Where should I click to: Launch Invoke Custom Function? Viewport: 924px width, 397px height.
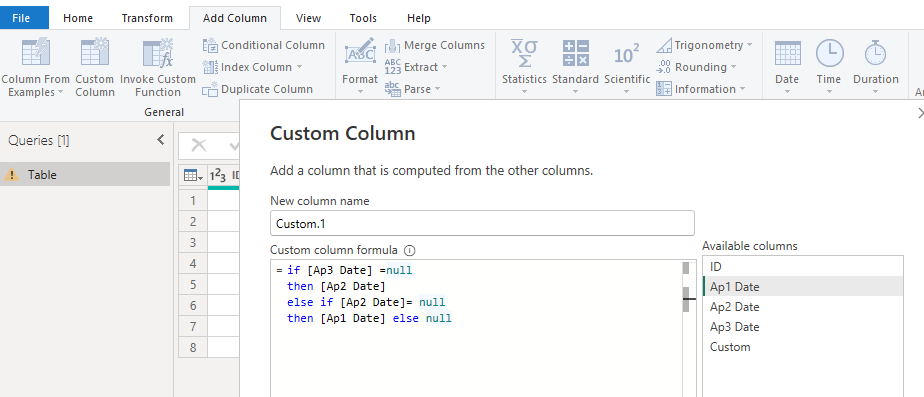pyautogui.click(x=158, y=67)
